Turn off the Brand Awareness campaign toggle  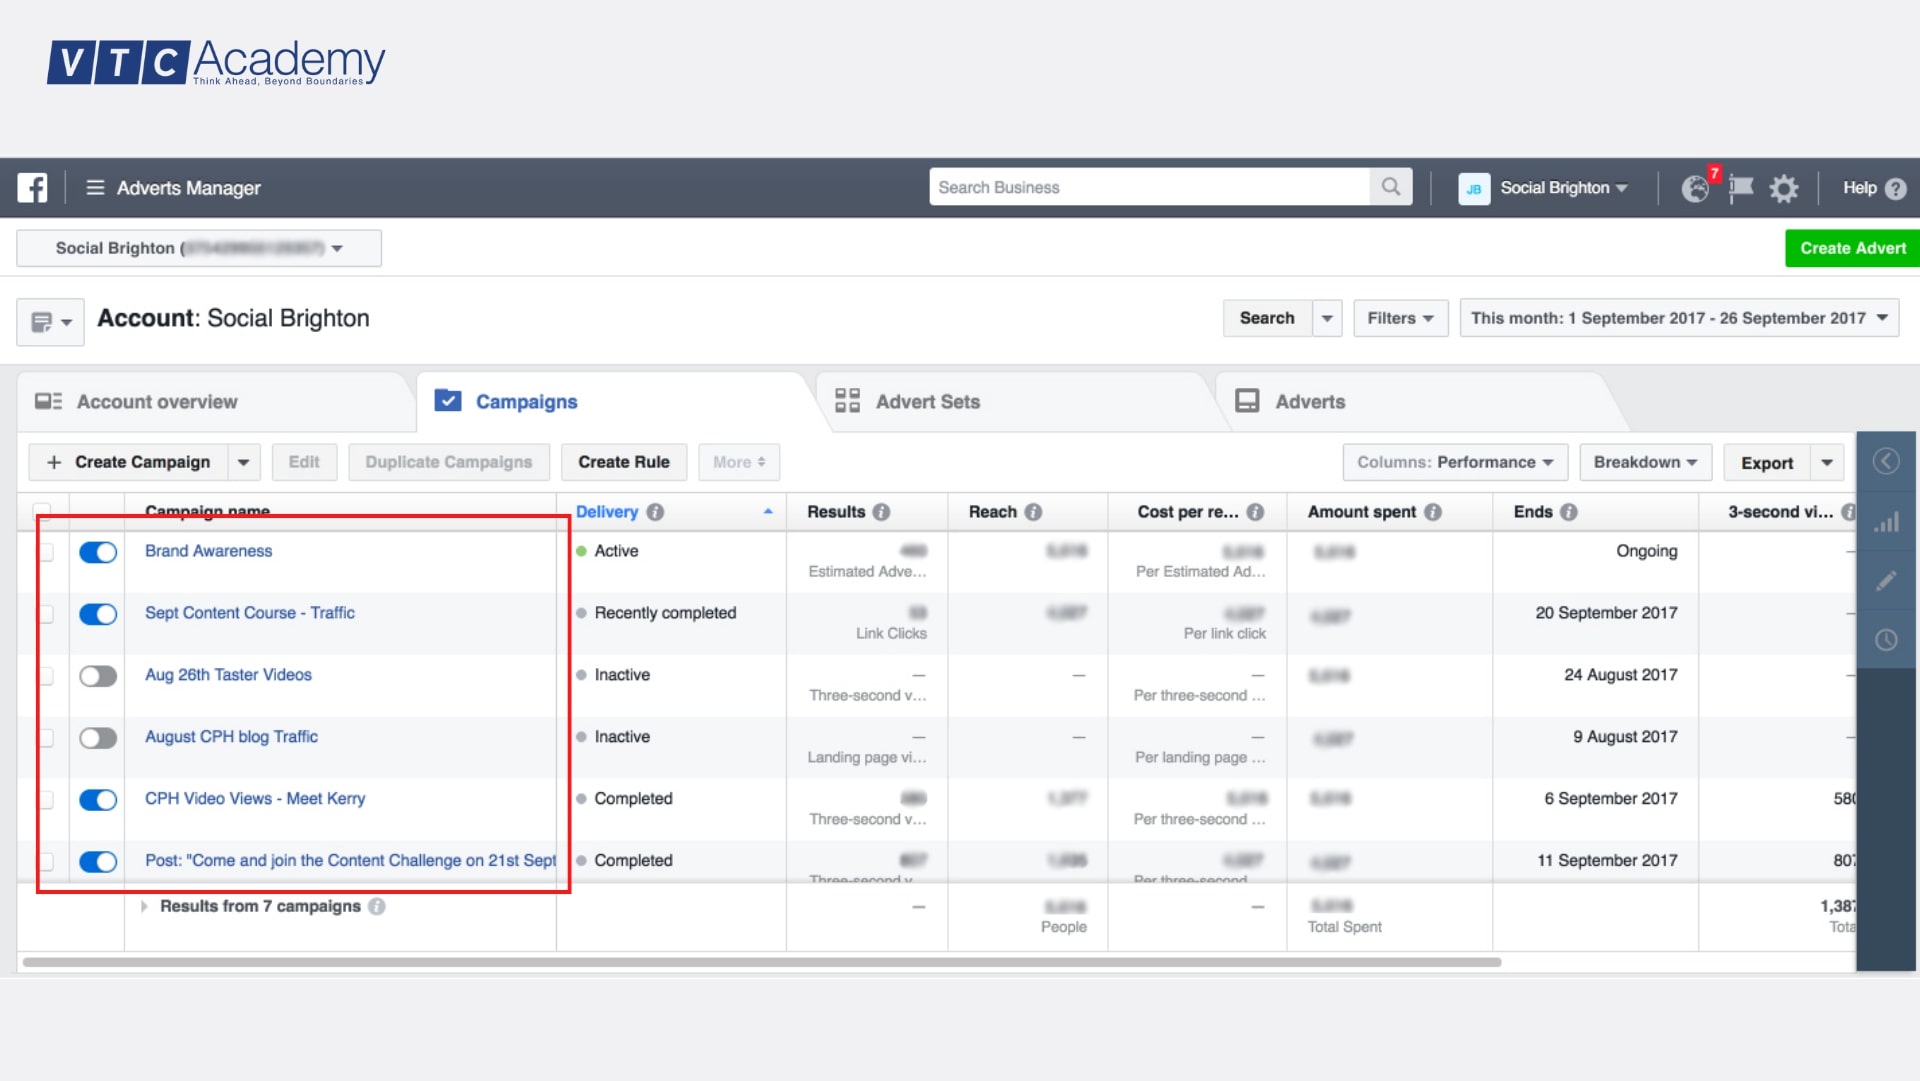coord(98,552)
